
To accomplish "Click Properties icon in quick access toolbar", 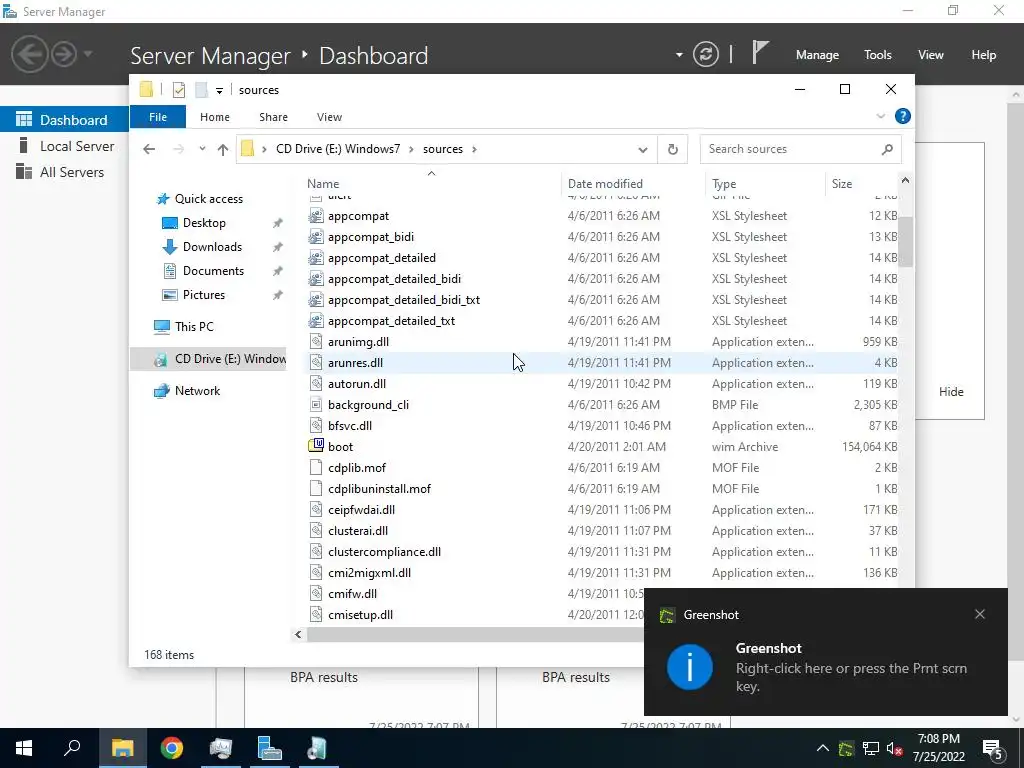I will pyautogui.click(x=178, y=90).
